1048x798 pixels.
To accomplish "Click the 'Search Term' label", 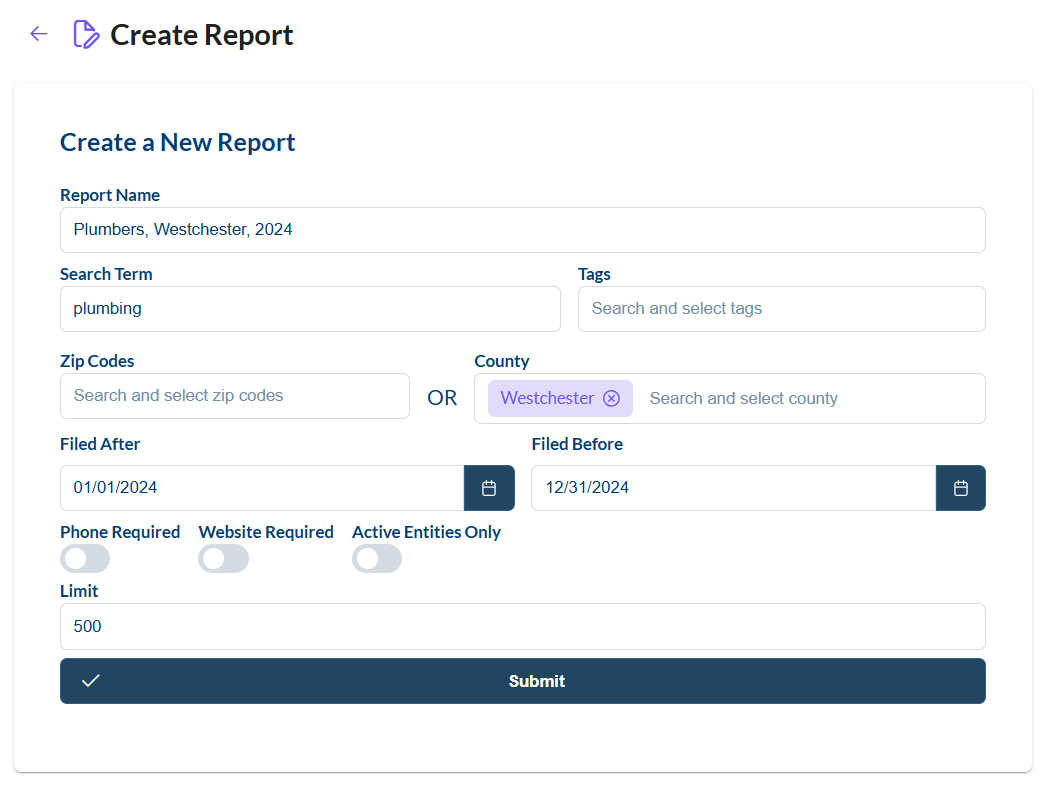I will tap(106, 274).
